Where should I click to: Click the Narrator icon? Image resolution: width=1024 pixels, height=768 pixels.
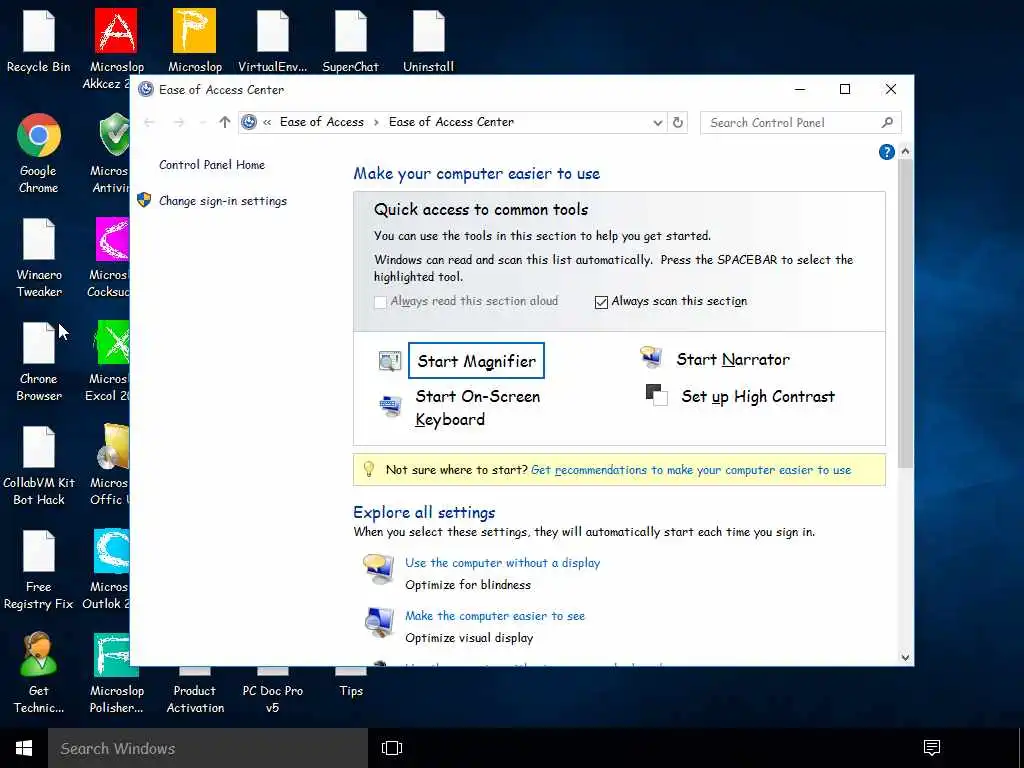(x=650, y=357)
